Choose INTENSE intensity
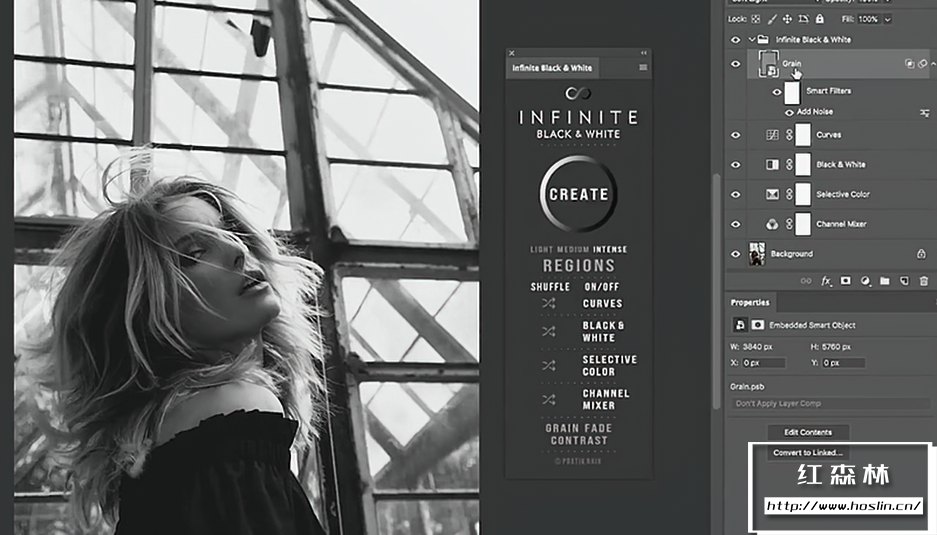Screen dimensions: 937x535 [610, 249]
